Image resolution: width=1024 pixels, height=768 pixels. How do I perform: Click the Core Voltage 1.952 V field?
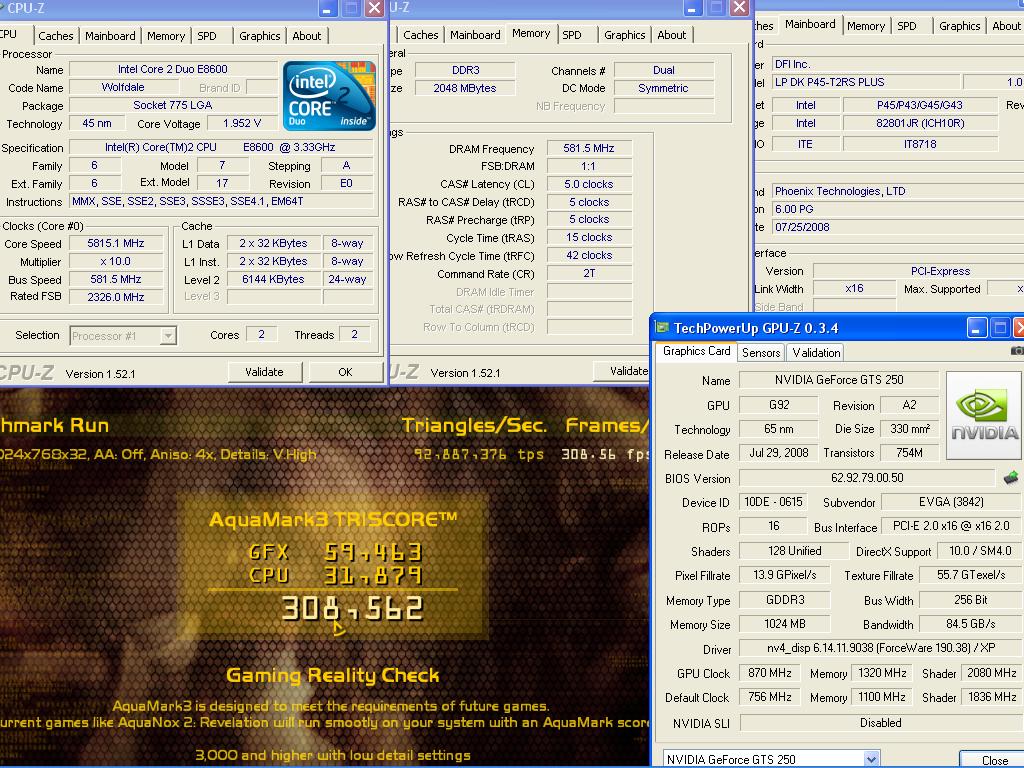(x=242, y=123)
